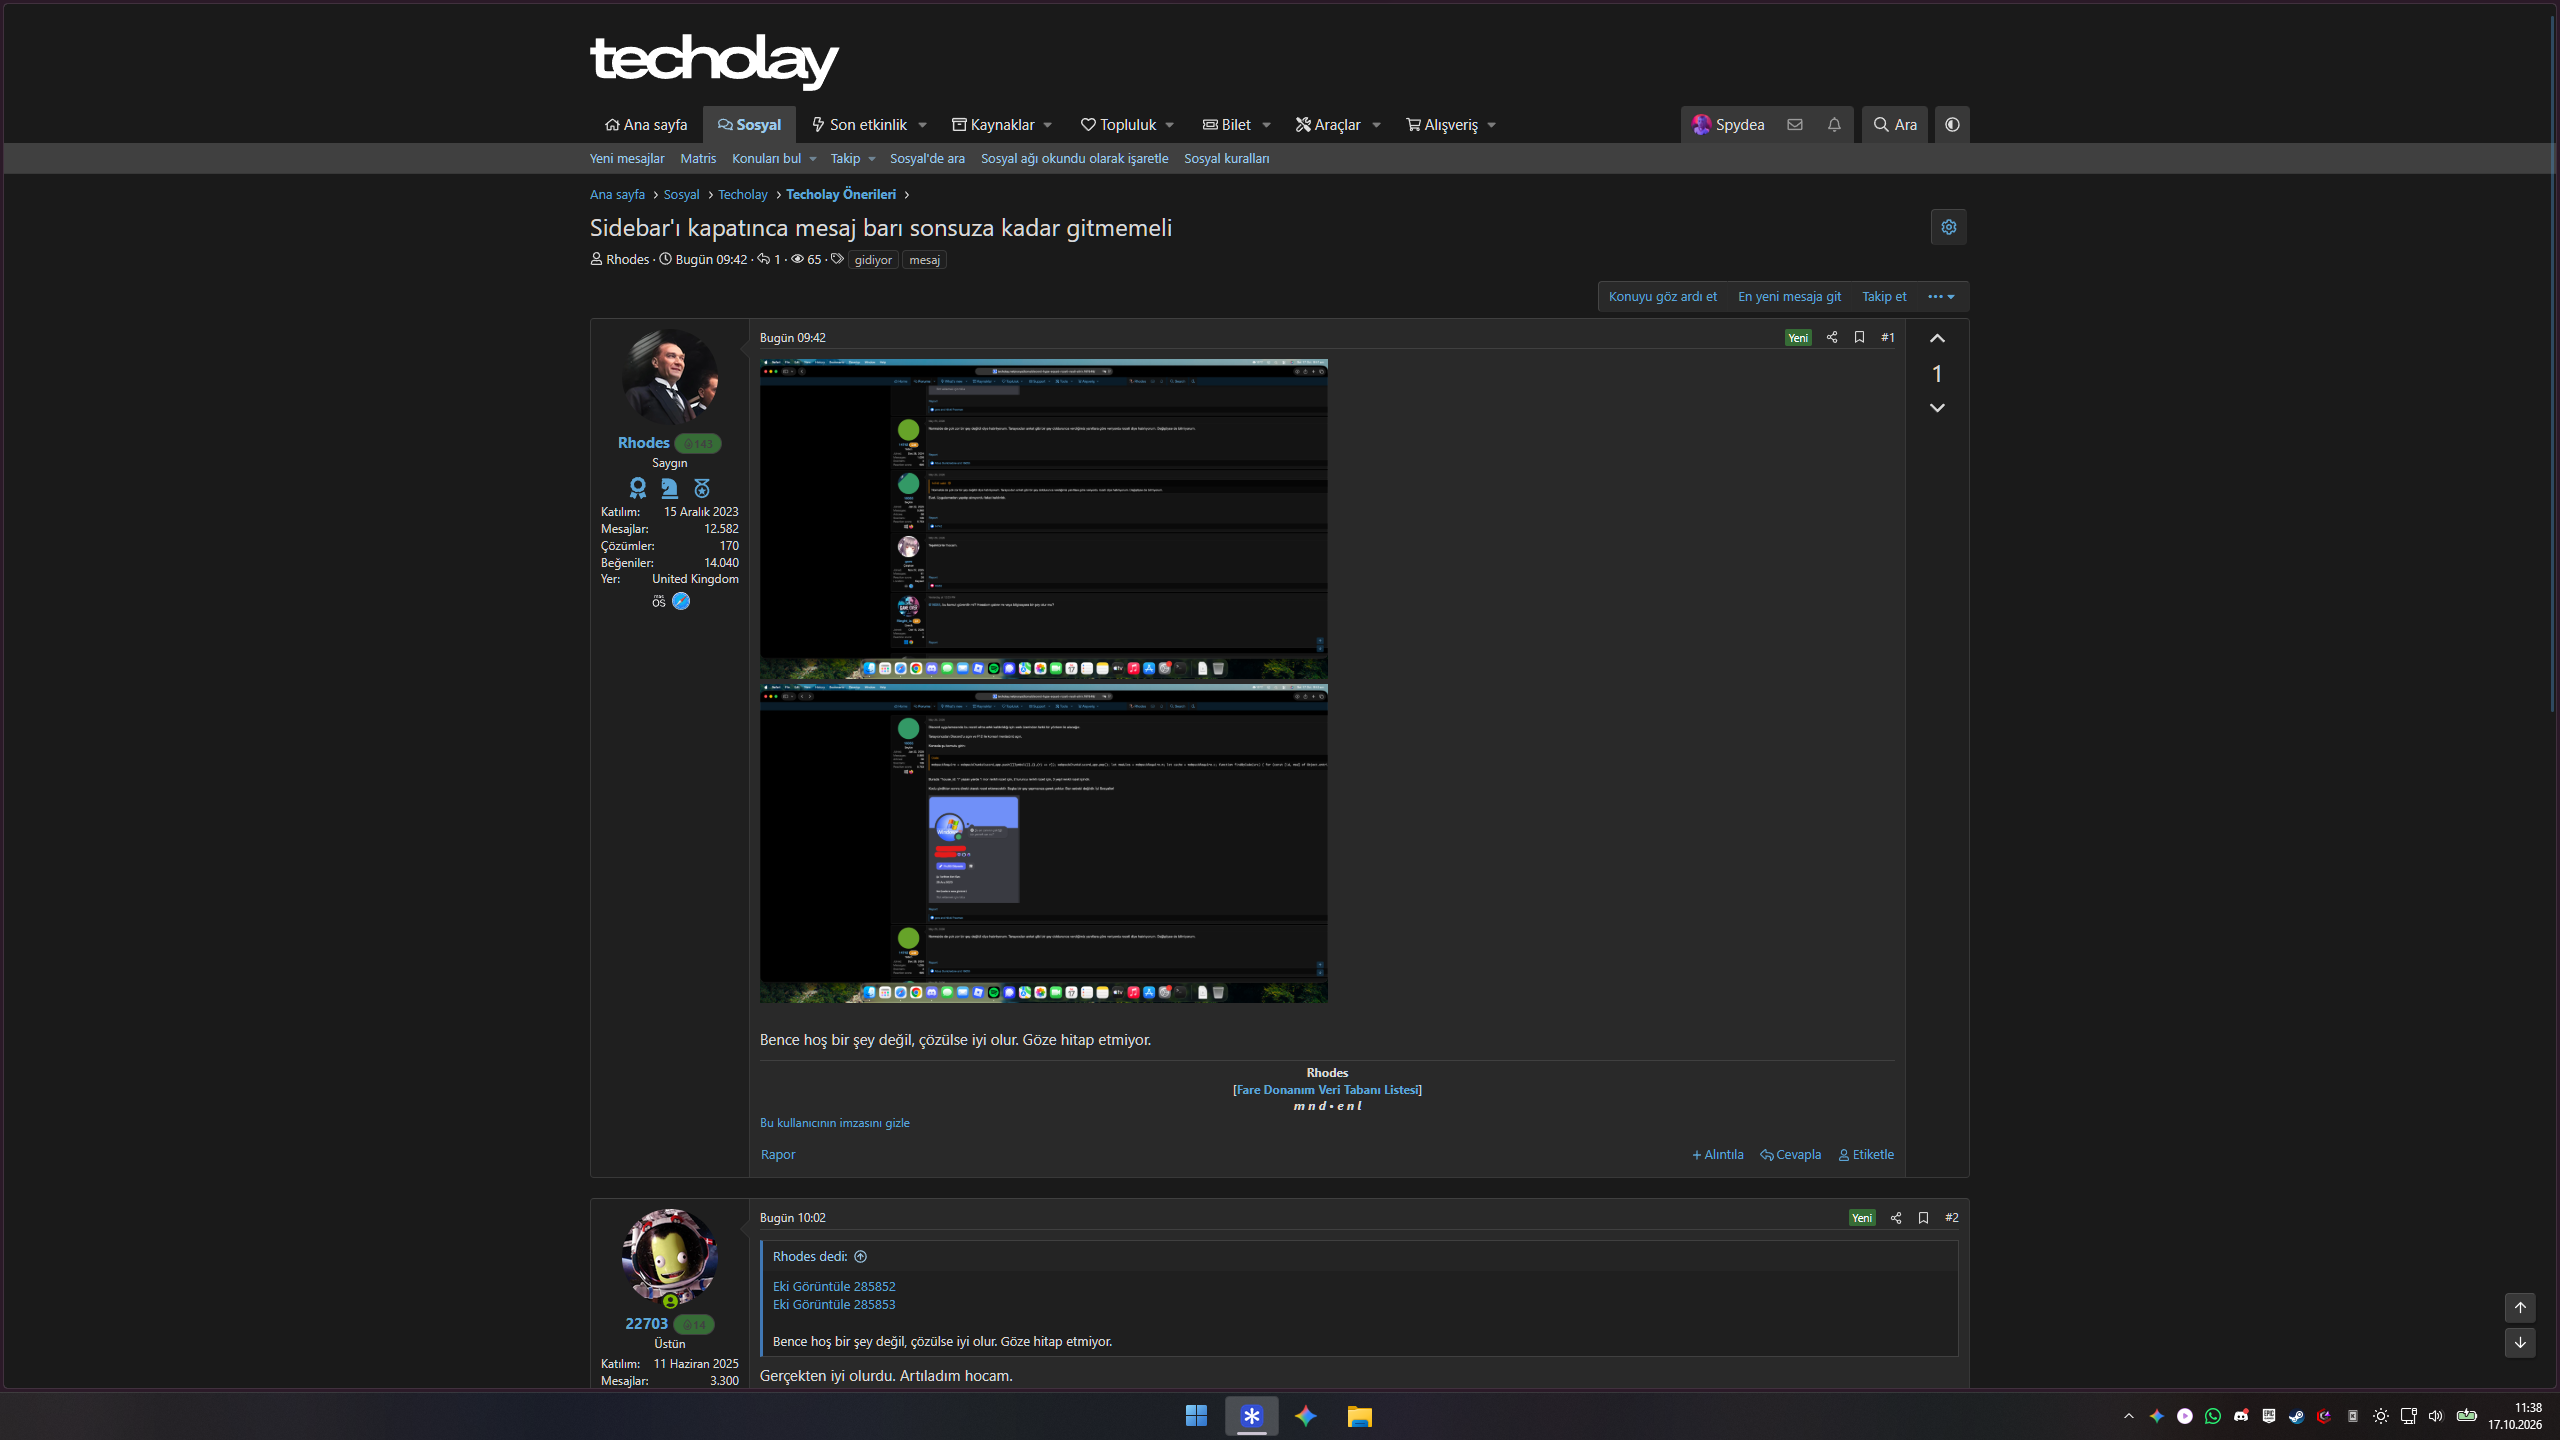Open Steam from the system tray

click(x=2297, y=1416)
